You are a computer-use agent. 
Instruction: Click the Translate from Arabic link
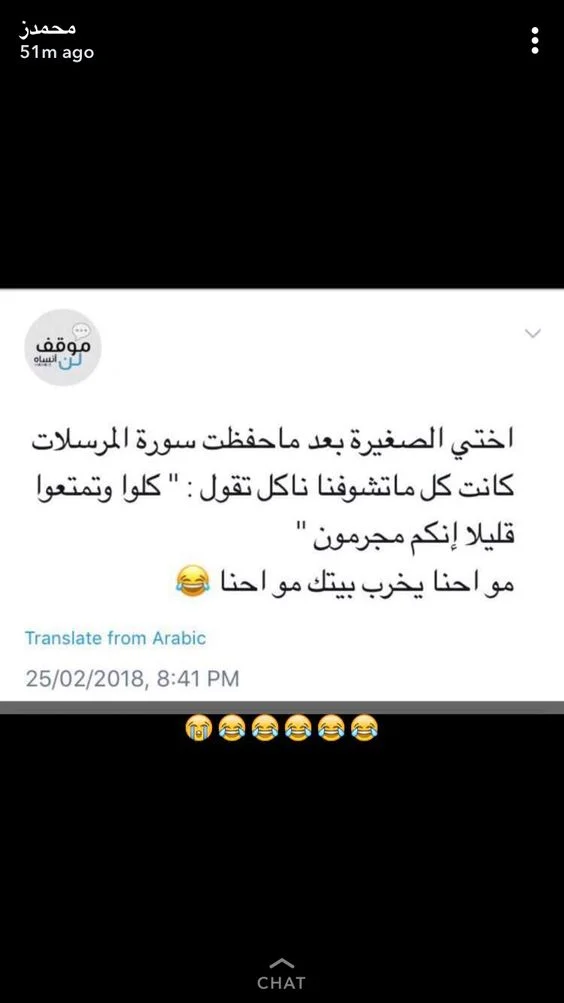point(115,638)
